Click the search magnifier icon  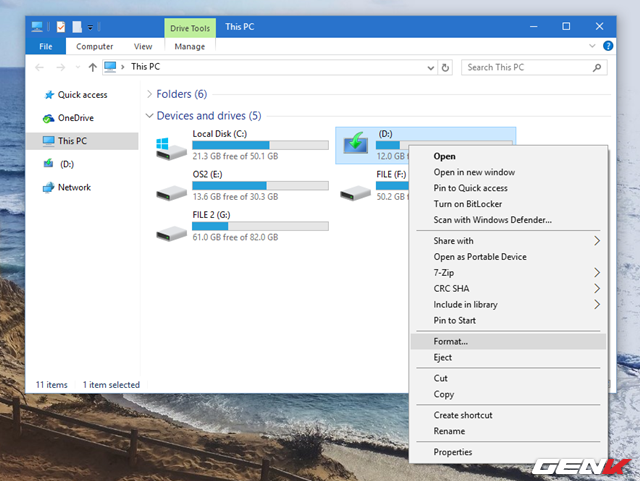pyautogui.click(x=597, y=68)
